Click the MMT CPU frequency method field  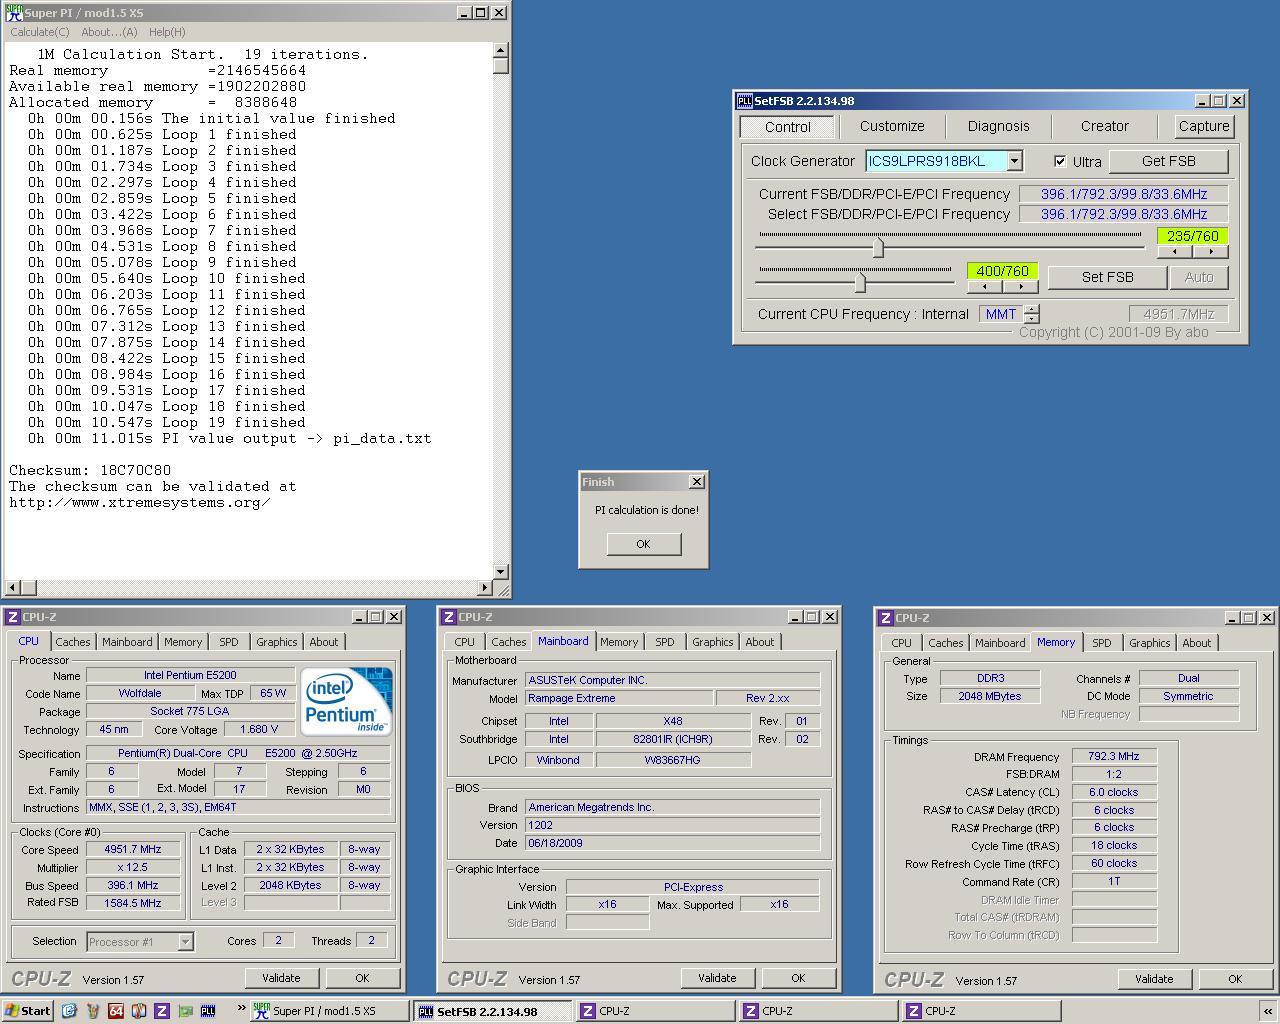coord(1001,314)
